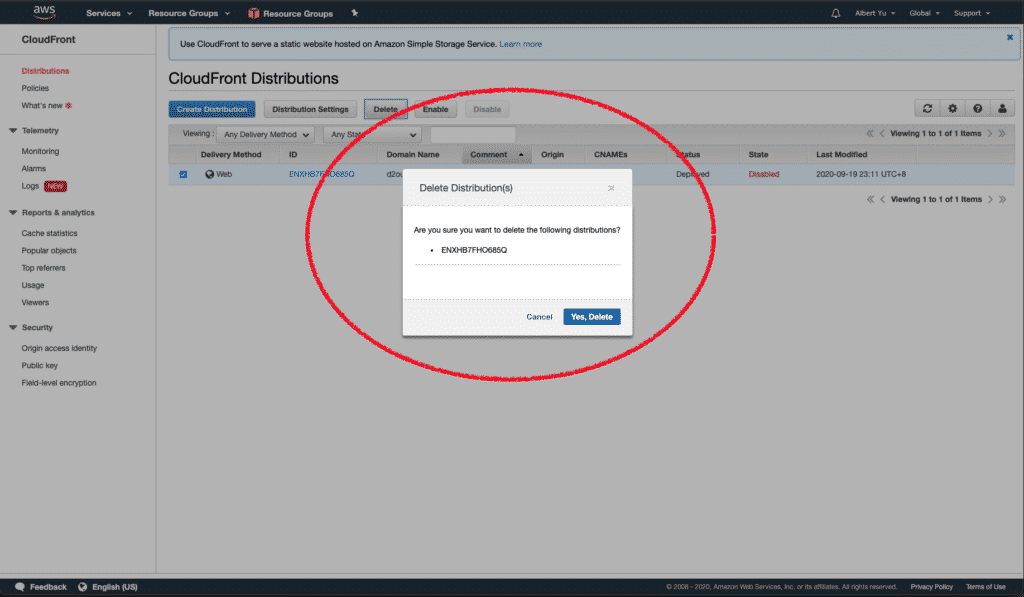Close the Delete Distribution(s) dialog with X
This screenshot has height=597, width=1024.
[611, 188]
